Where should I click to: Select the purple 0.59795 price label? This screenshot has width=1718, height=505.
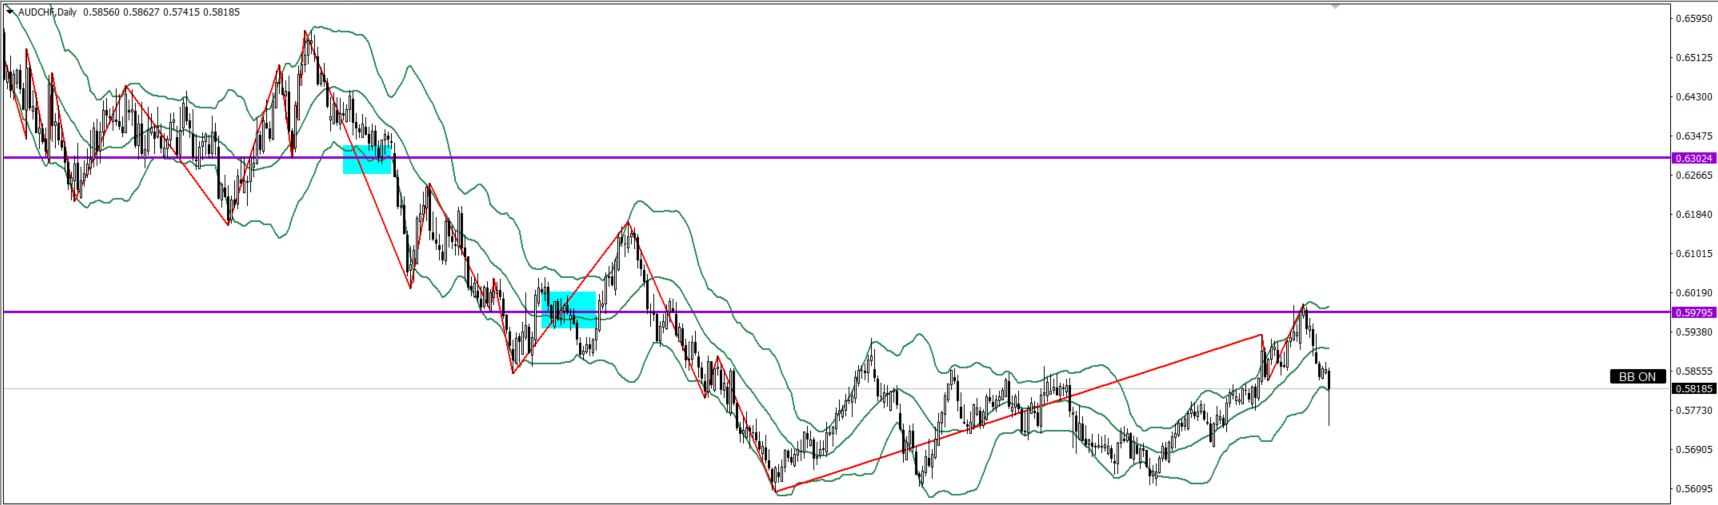pos(1694,312)
